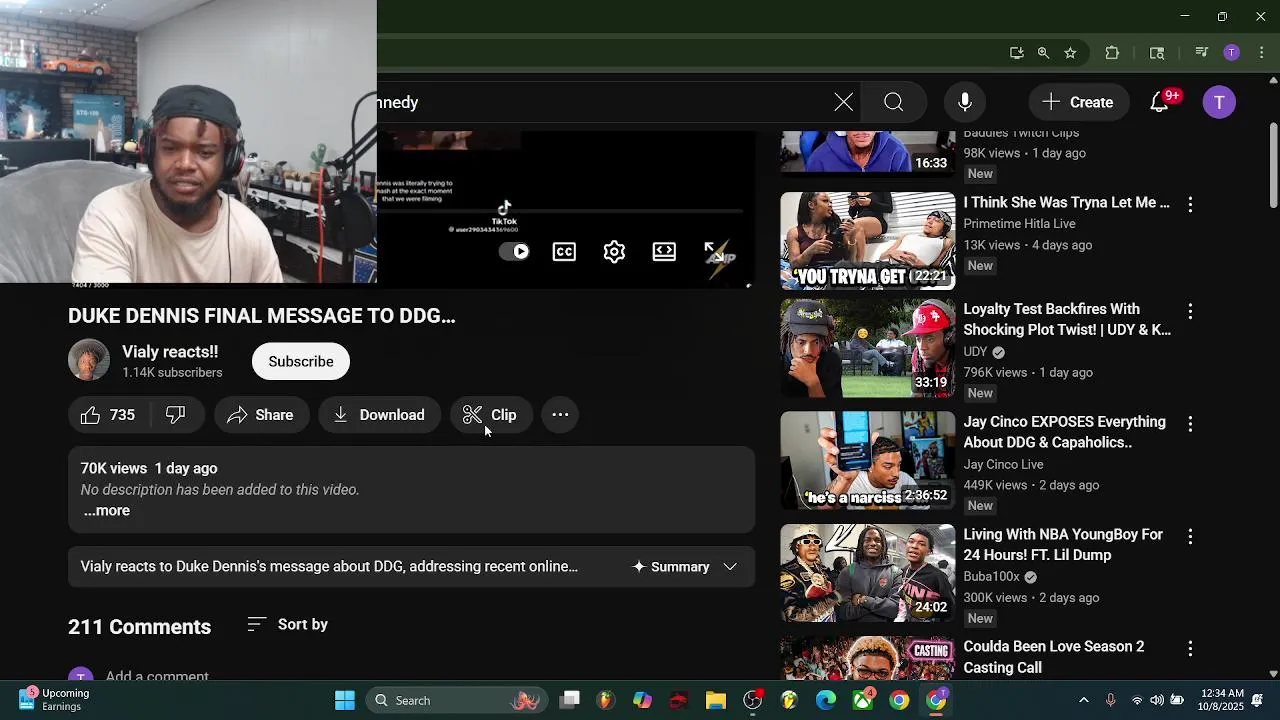This screenshot has height=720, width=1280.
Task: Click the Add a comment field
Action: pyautogui.click(x=157, y=676)
